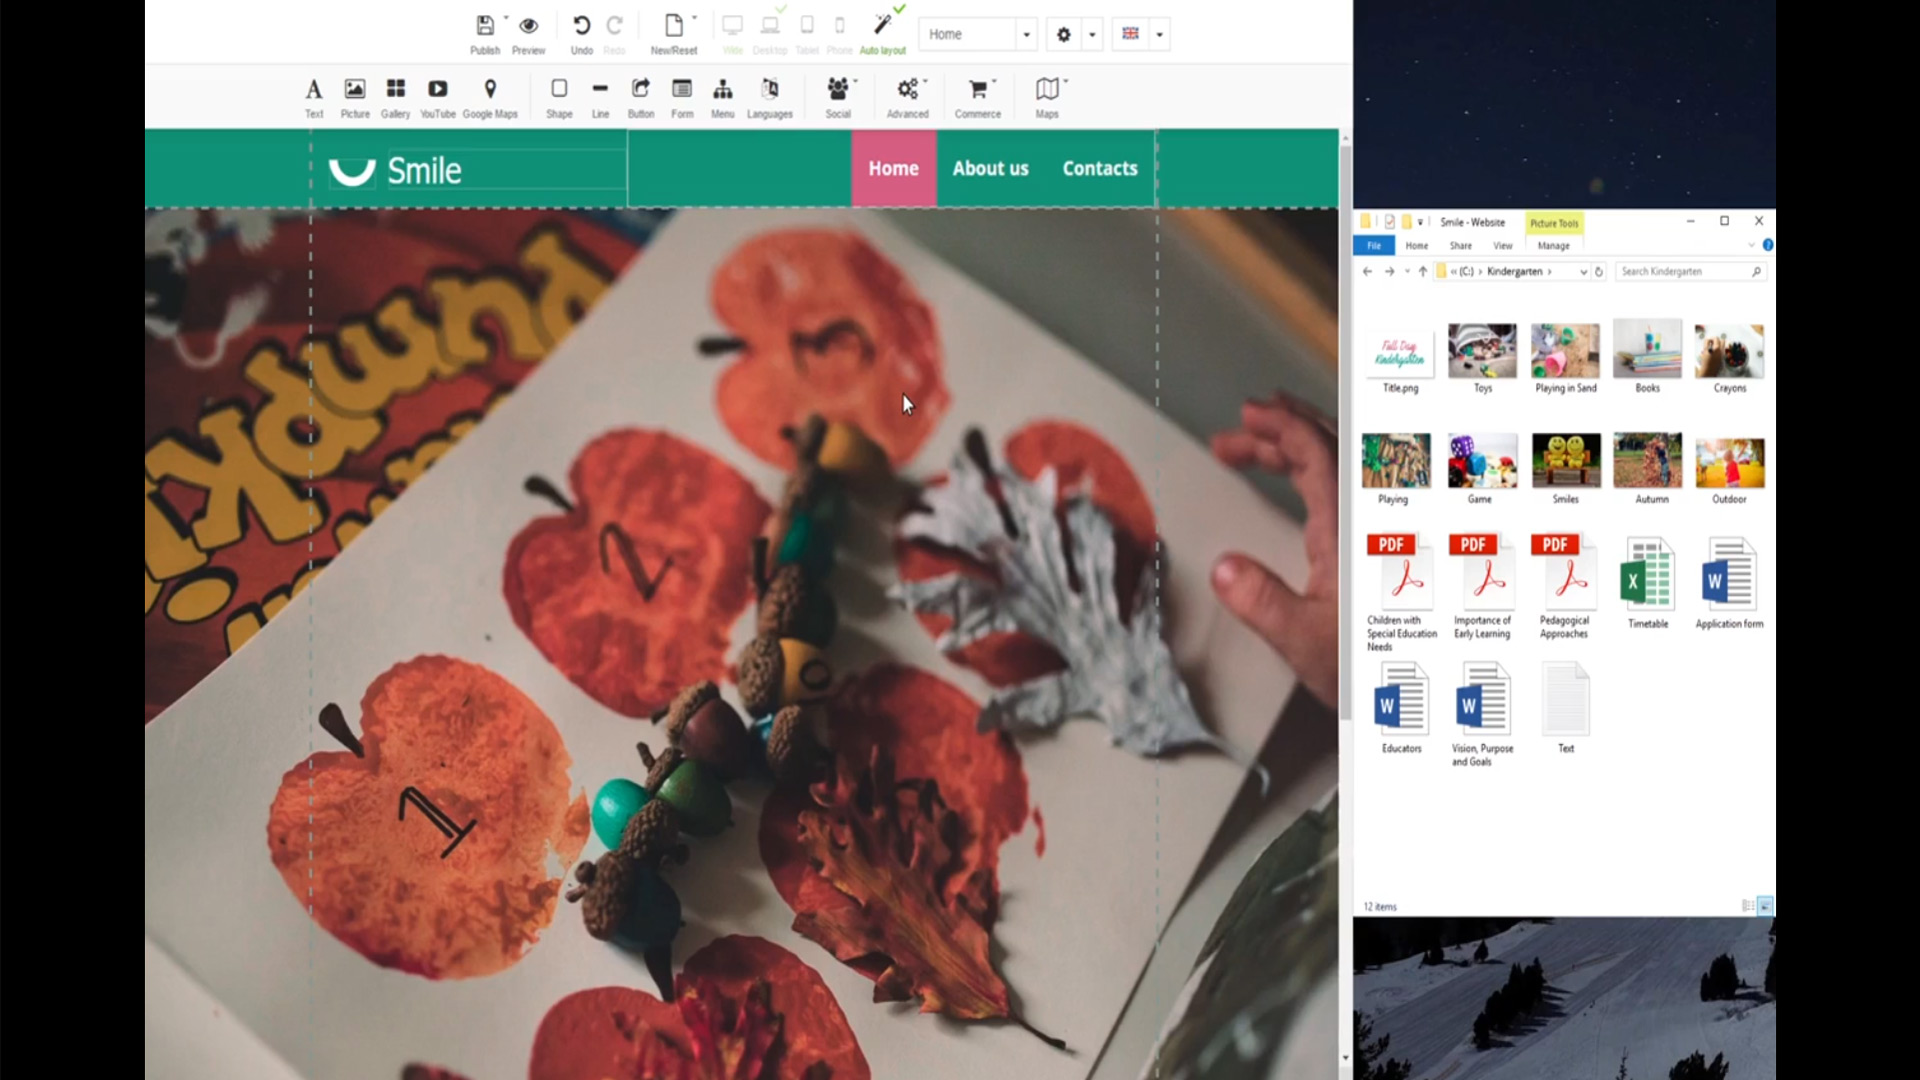
Task: Undo the last change
Action: tap(581, 26)
